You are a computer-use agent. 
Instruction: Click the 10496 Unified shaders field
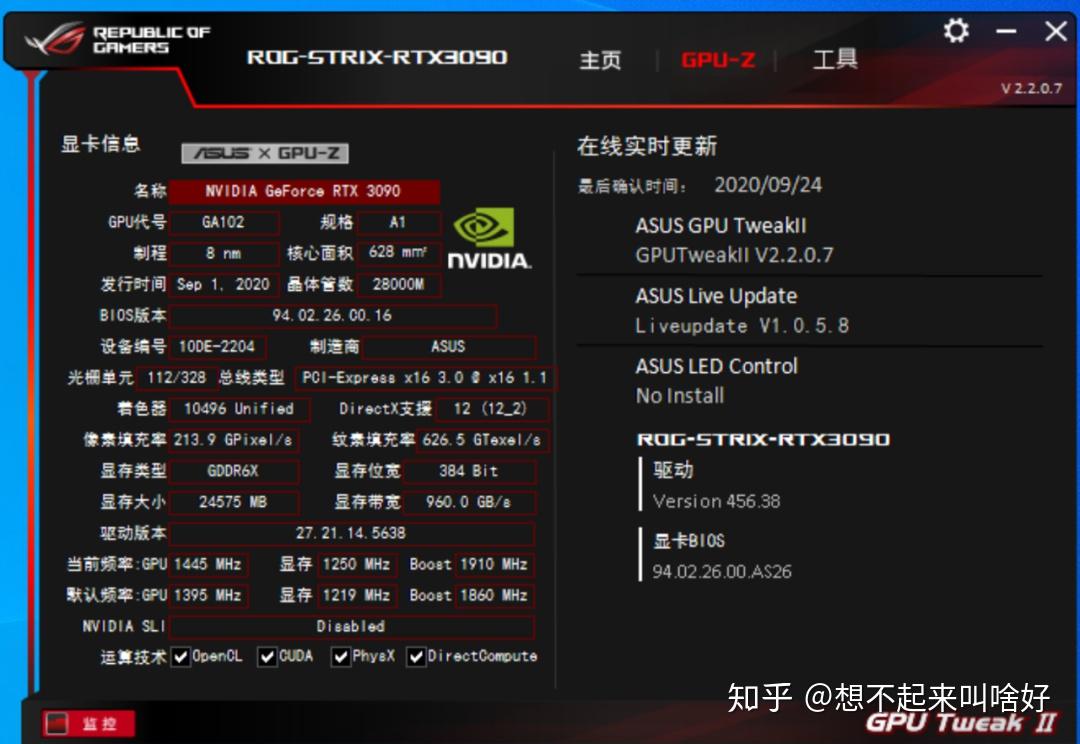[x=239, y=409]
